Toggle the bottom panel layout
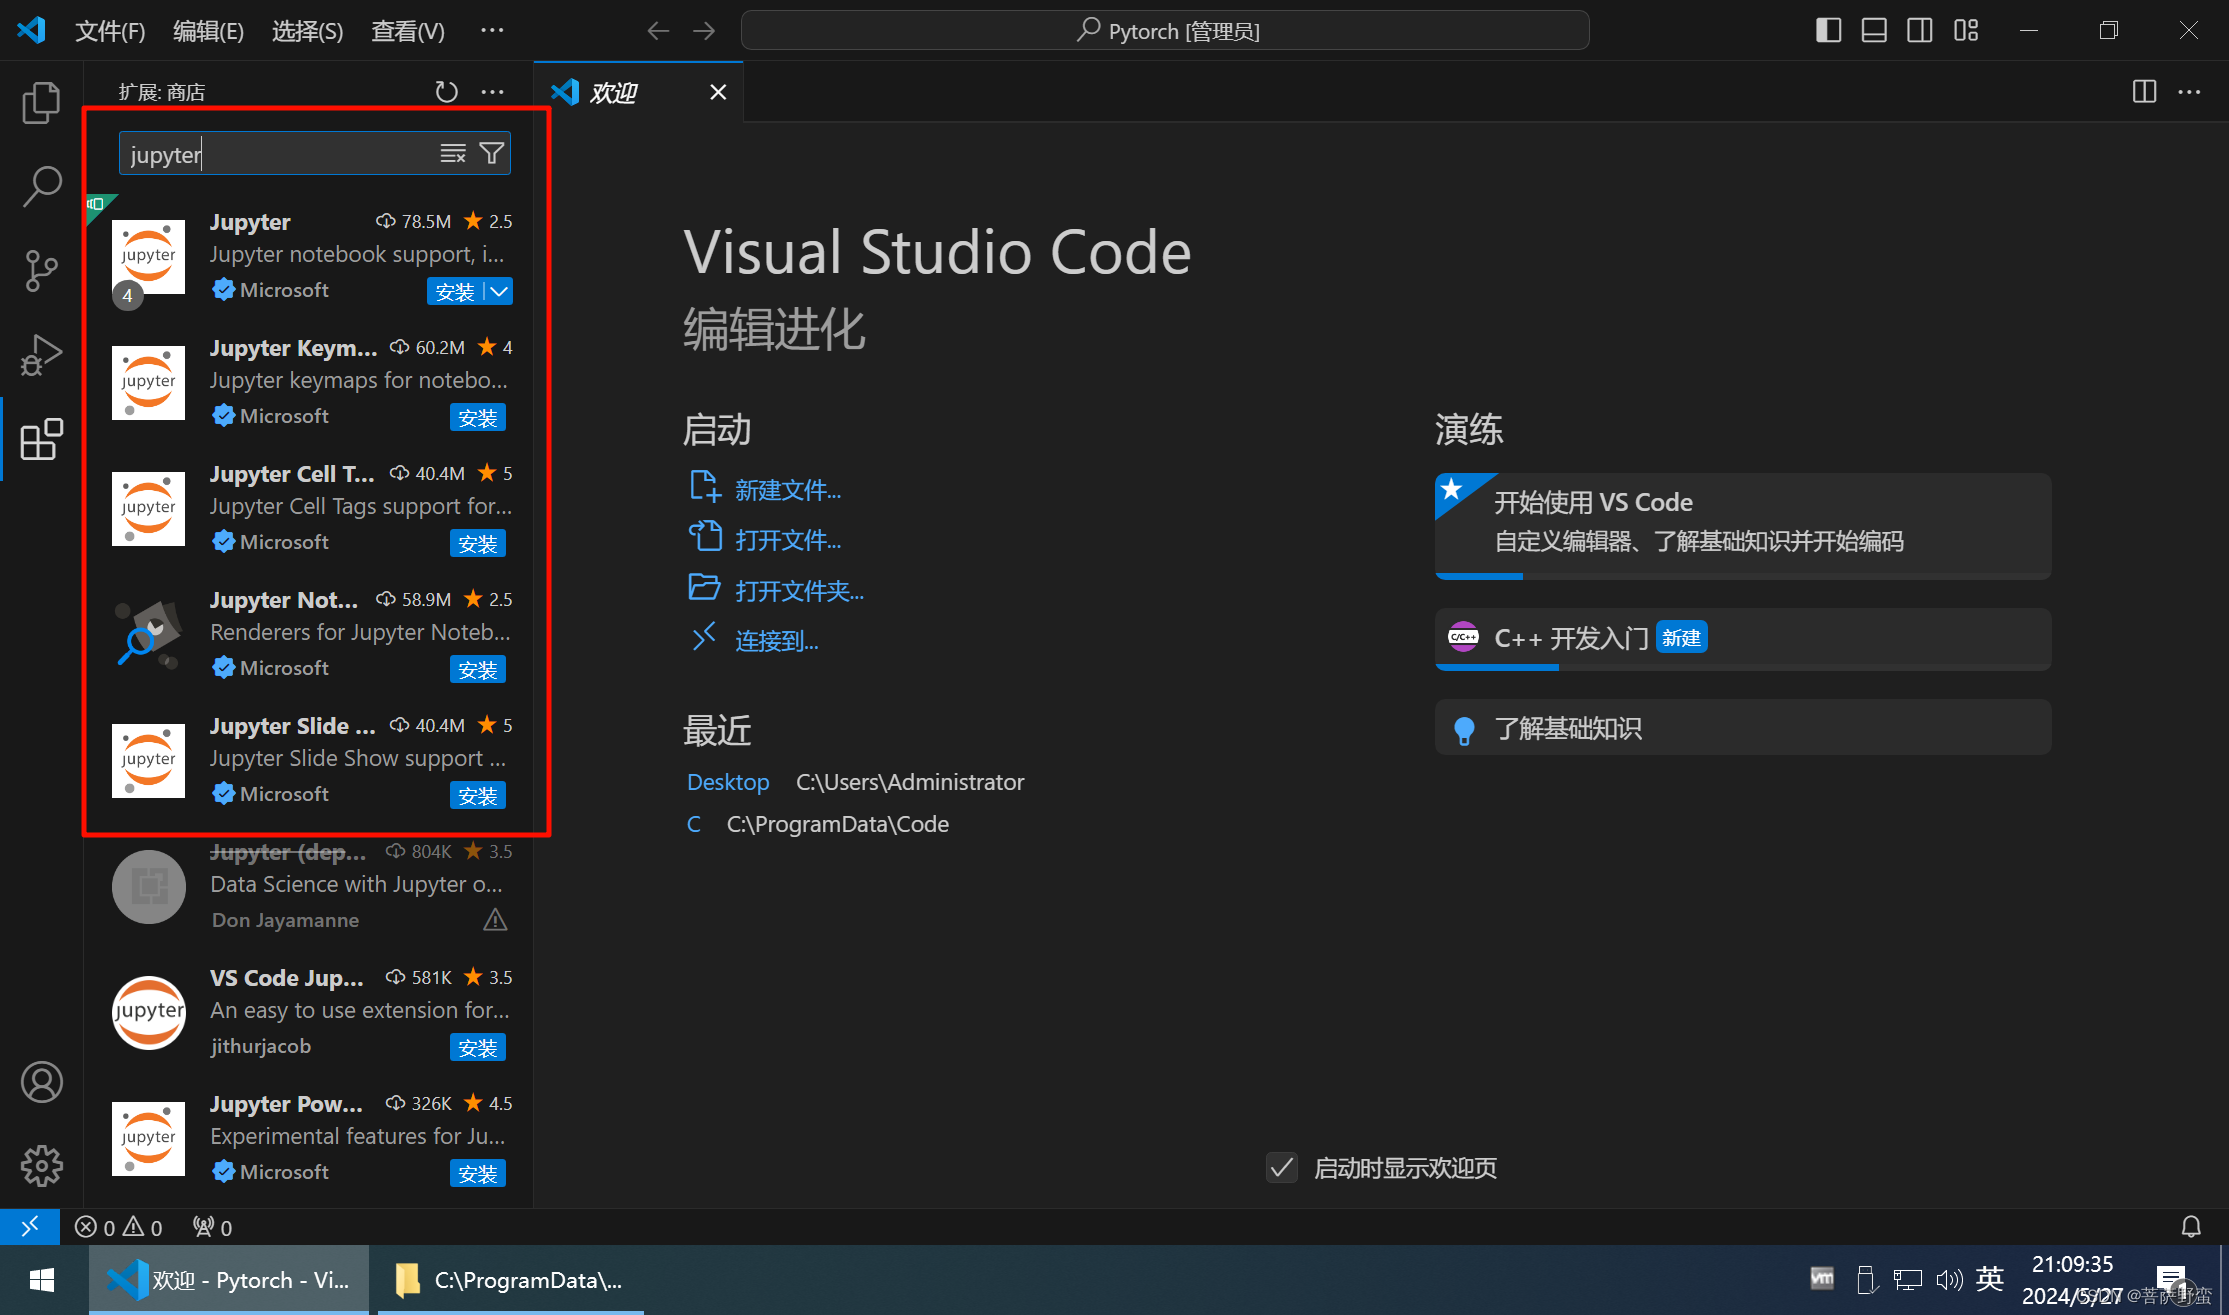Image resolution: width=2229 pixels, height=1315 pixels. [x=1874, y=31]
